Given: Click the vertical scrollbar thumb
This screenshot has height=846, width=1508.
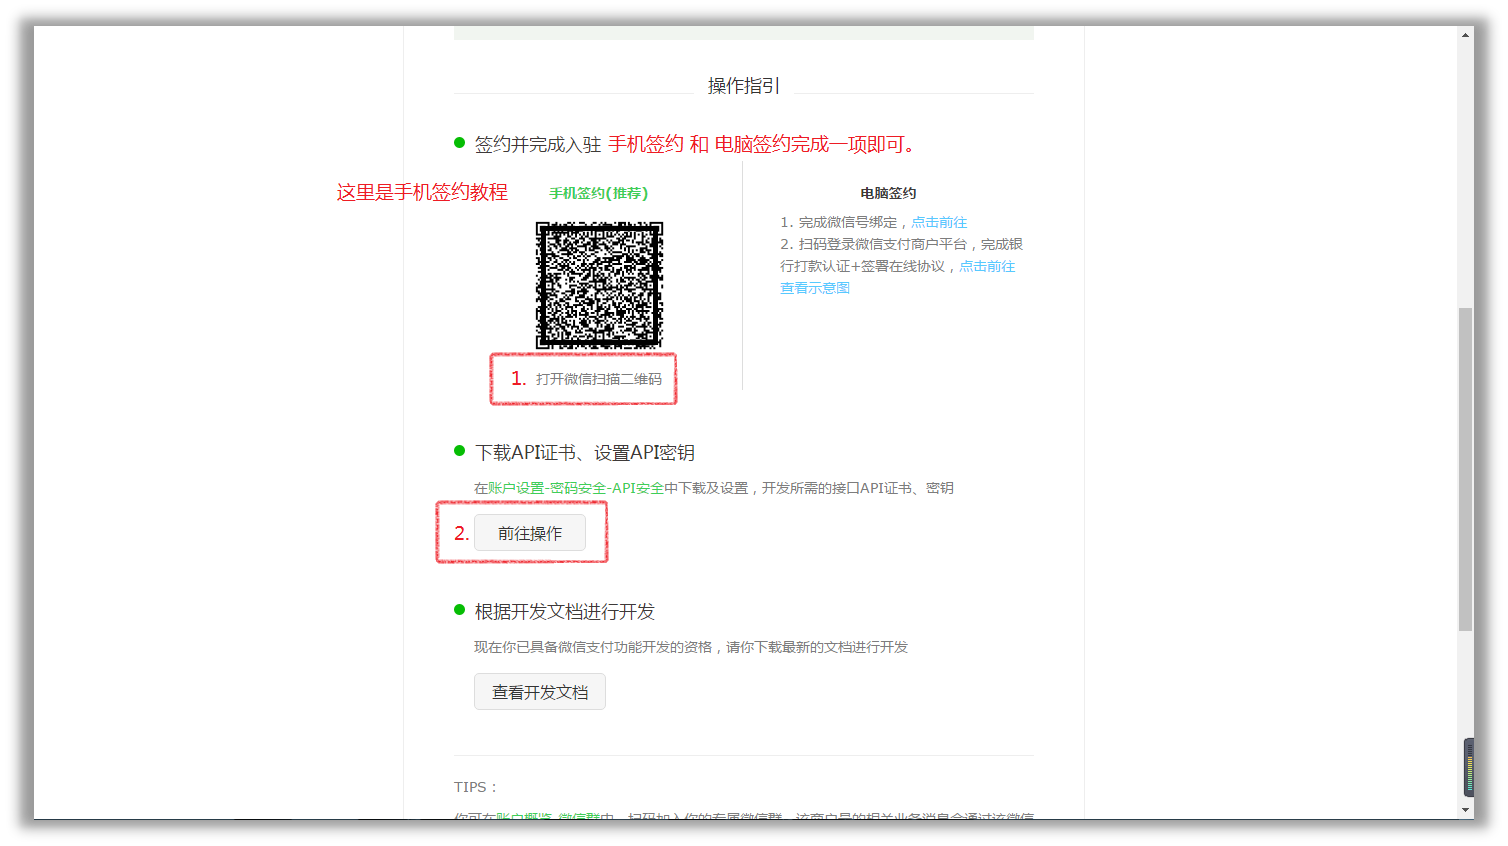Looking at the screenshot, I should click(x=1466, y=469).
